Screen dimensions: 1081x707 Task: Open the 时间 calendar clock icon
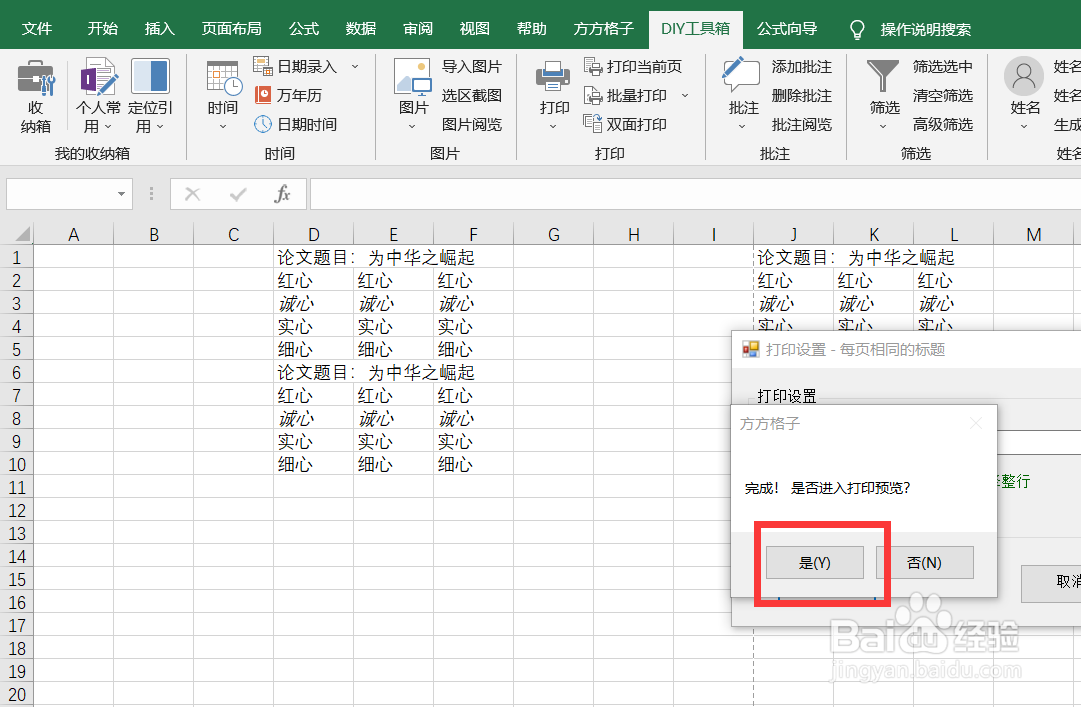(223, 77)
